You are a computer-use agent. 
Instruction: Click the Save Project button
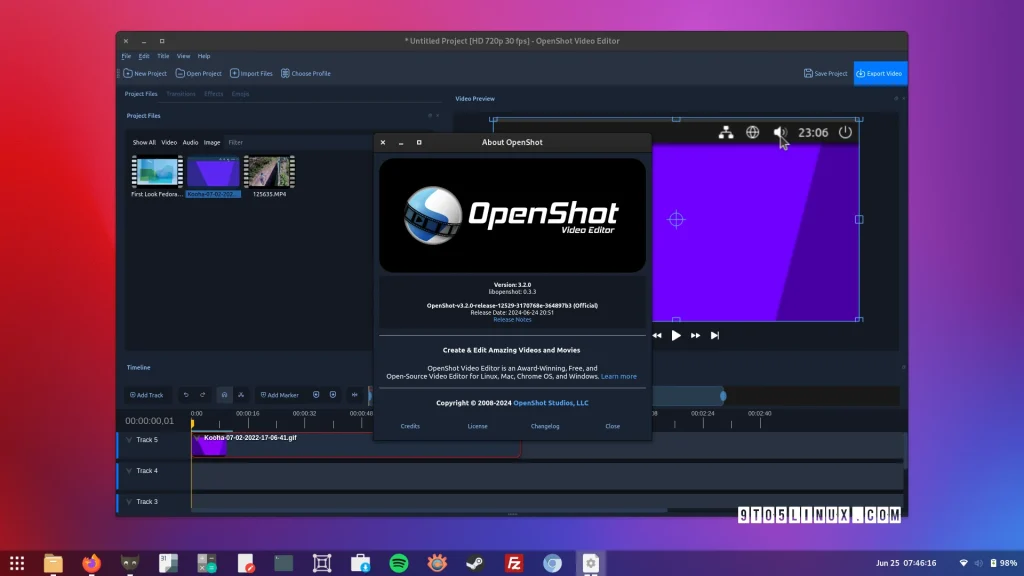(825, 73)
